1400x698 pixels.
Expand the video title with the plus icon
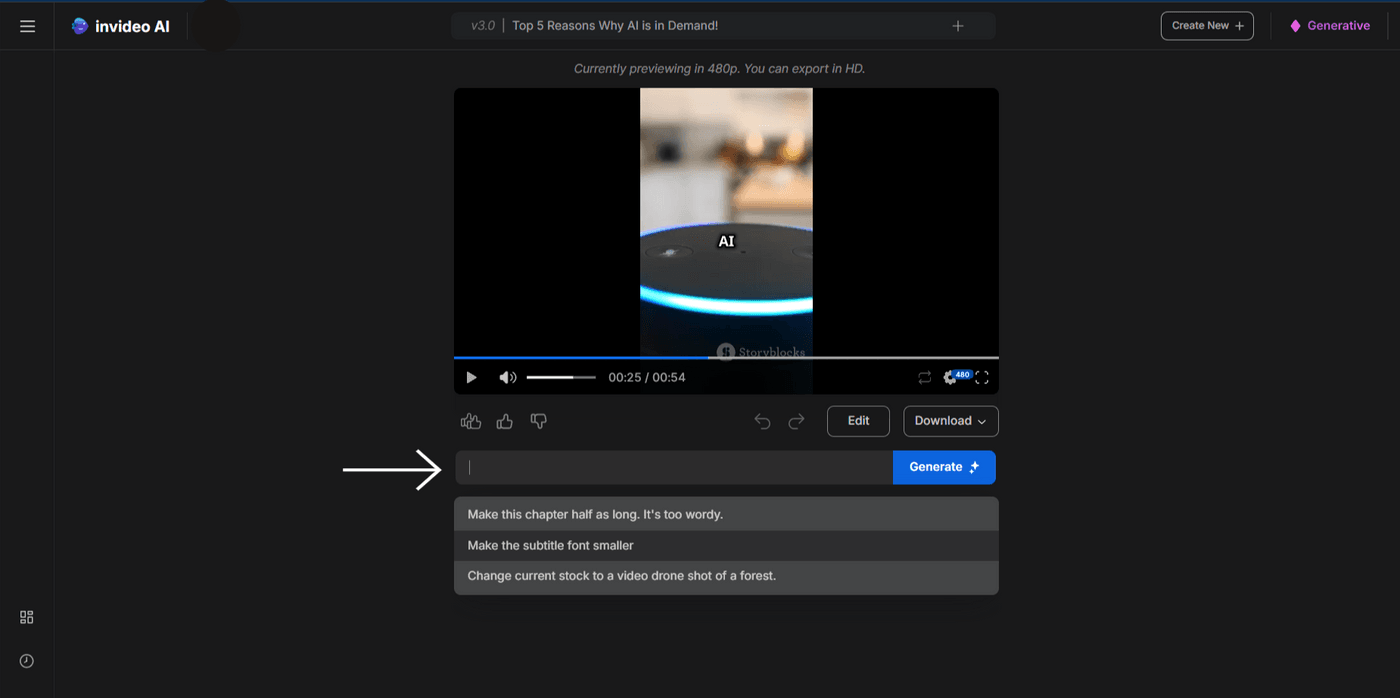[x=957, y=25]
